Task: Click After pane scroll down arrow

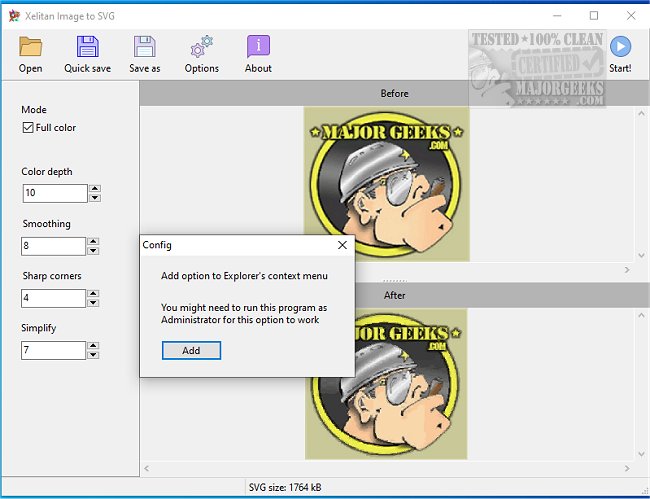Action: [x=641, y=455]
